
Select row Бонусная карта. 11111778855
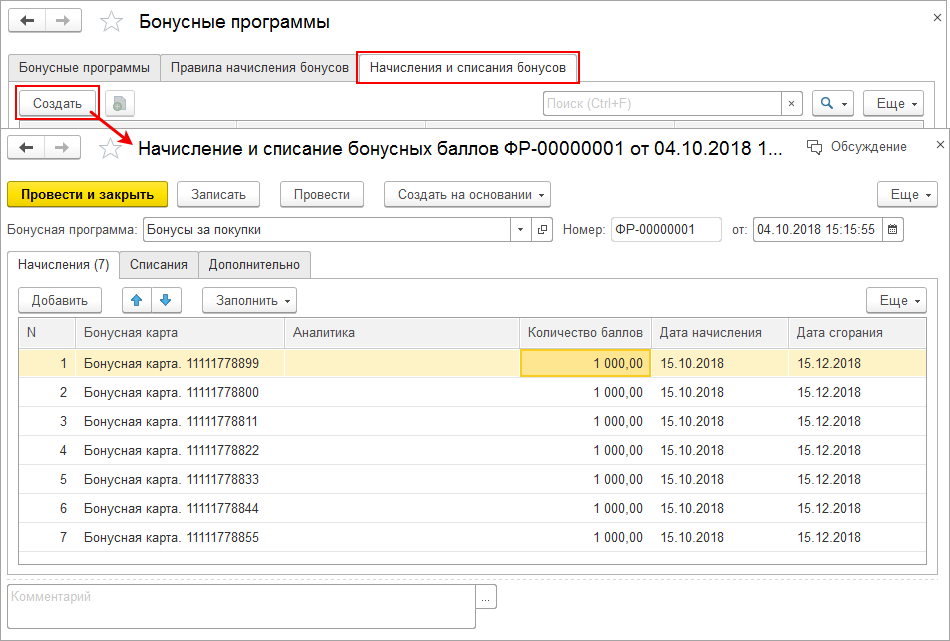tap(472, 537)
